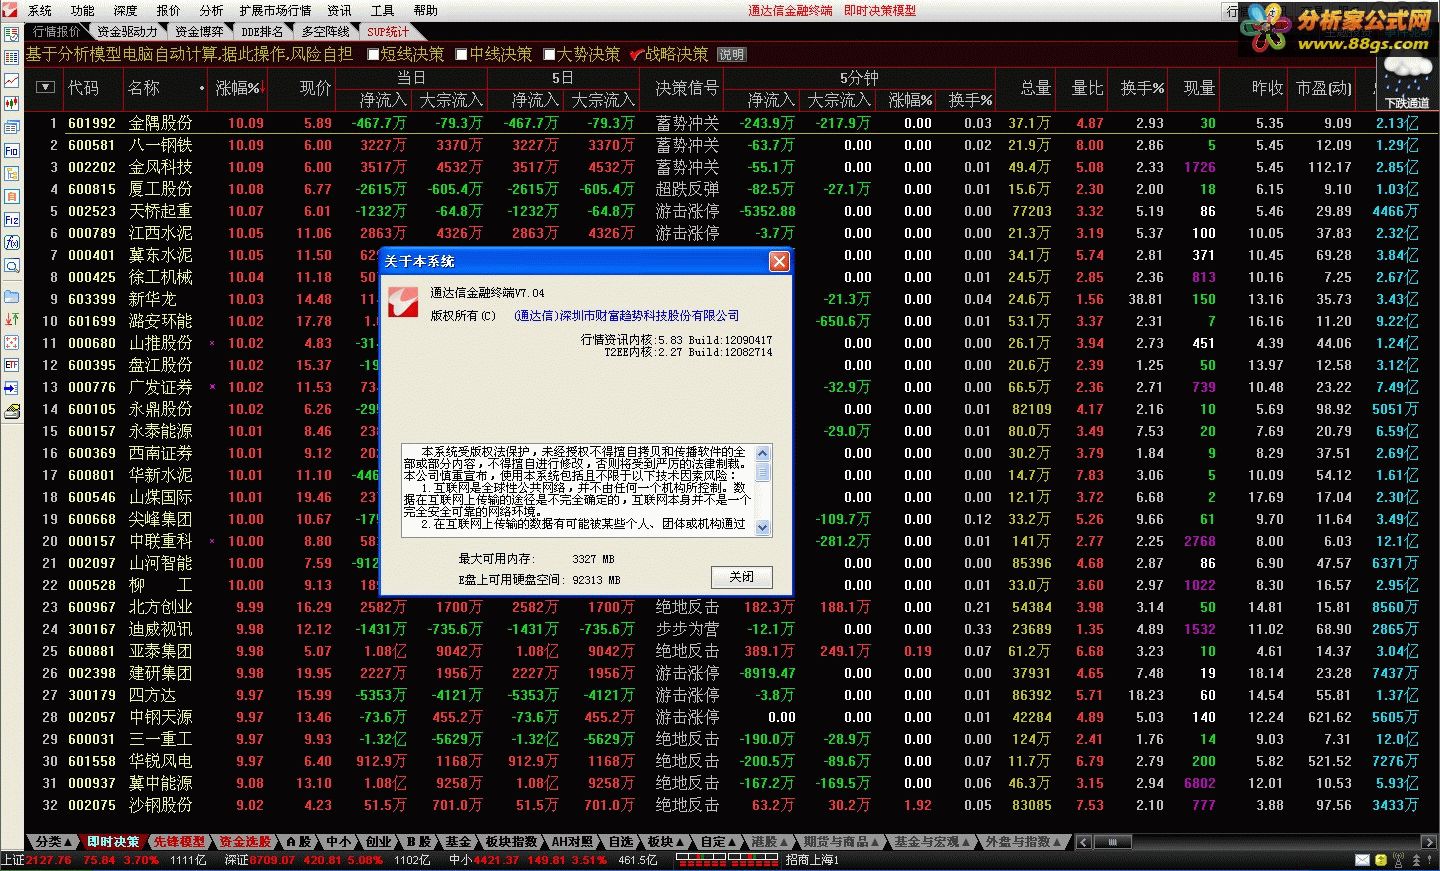Select stock row 002075 沙钢股份
Viewport: 1440px width, 871px height.
click(x=730, y=805)
